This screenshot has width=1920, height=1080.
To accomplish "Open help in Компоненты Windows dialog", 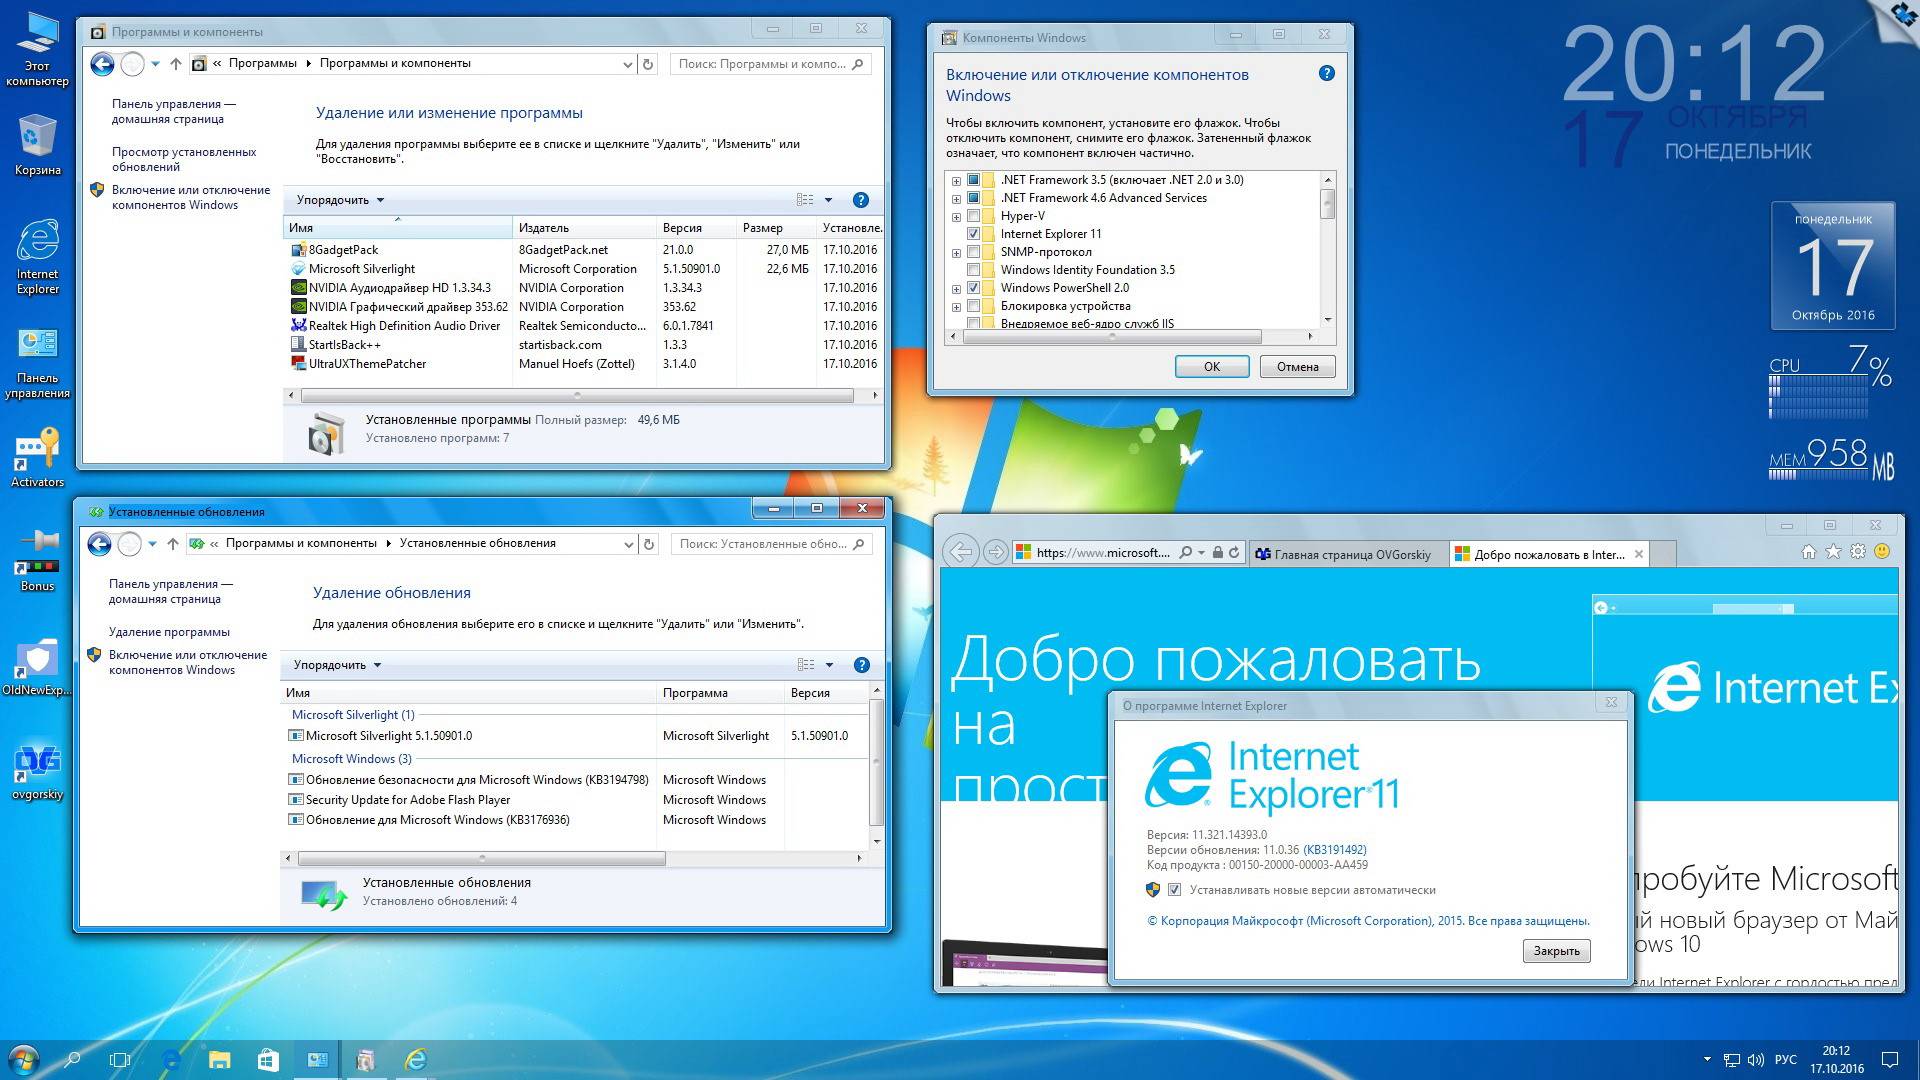I will [x=1326, y=73].
